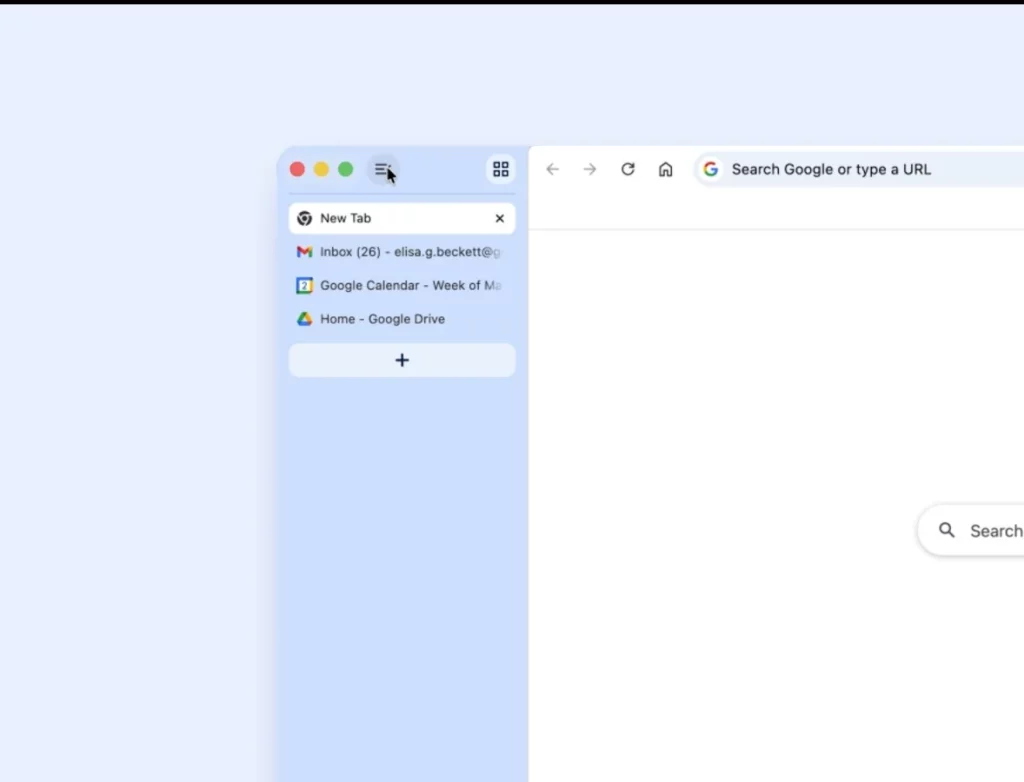Click the Google Calendar favicon
1024x782 pixels.
click(304, 285)
